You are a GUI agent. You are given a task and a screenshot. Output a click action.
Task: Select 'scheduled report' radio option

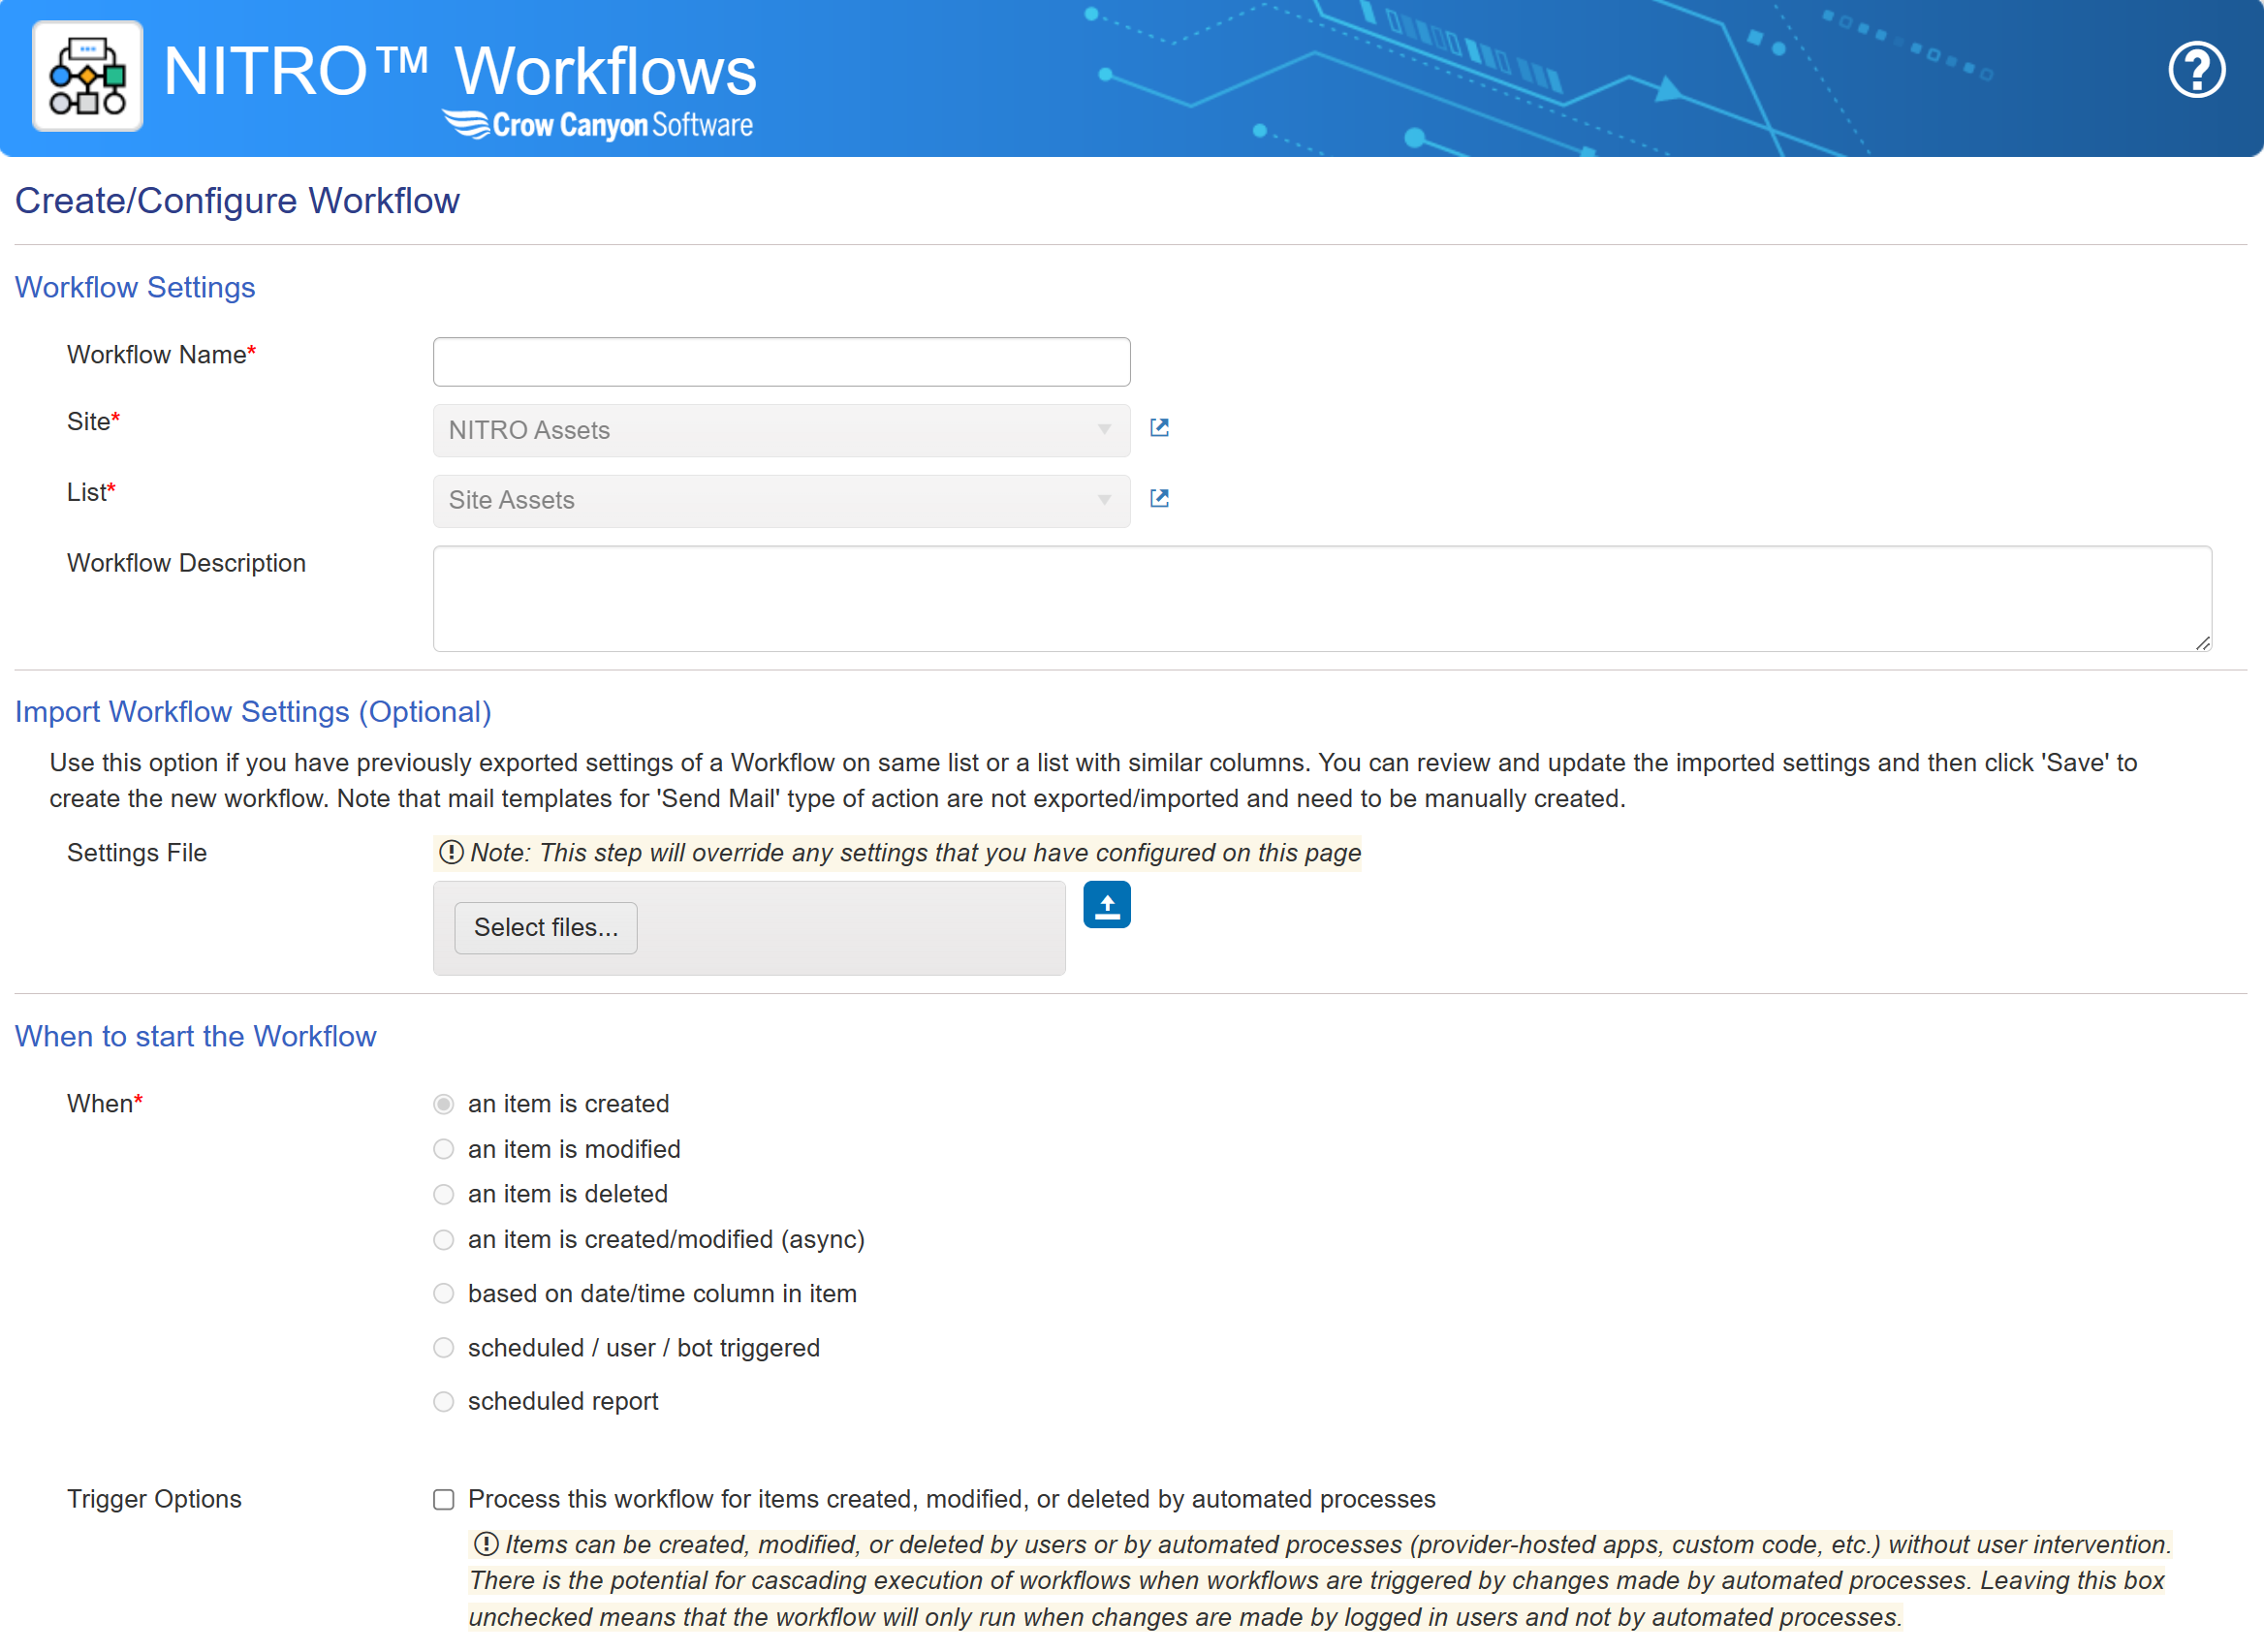(x=443, y=1402)
